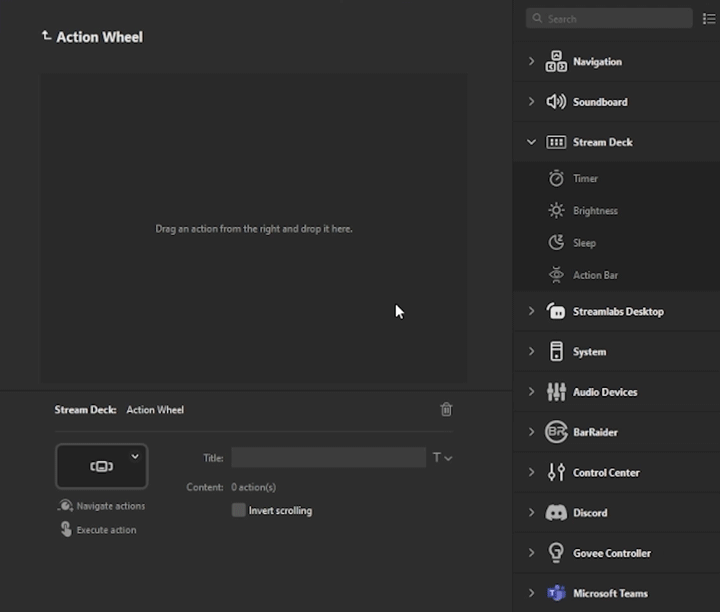Expand the Audio Devices category
Viewport: 720px width, 612px height.
(531, 392)
